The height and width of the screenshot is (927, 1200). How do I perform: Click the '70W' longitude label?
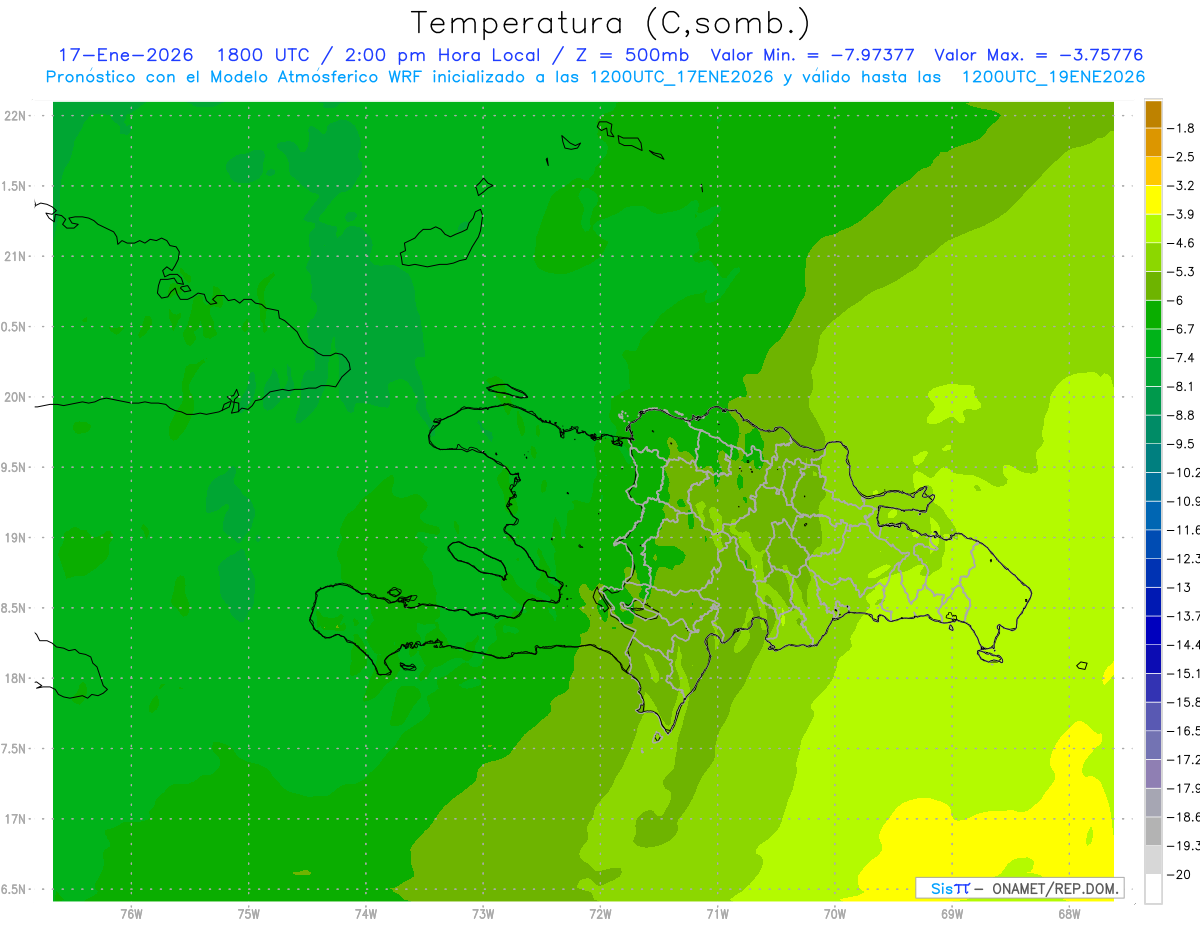(x=835, y=914)
